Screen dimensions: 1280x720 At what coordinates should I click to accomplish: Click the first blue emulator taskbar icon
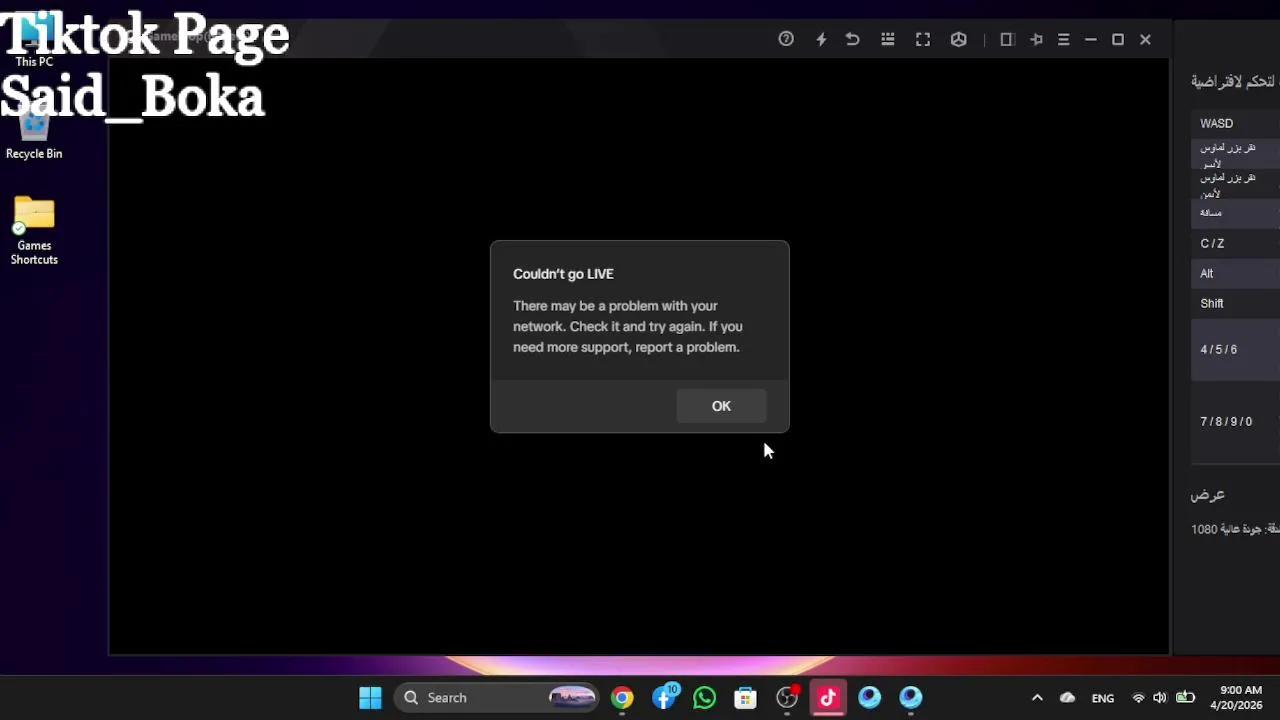(869, 697)
